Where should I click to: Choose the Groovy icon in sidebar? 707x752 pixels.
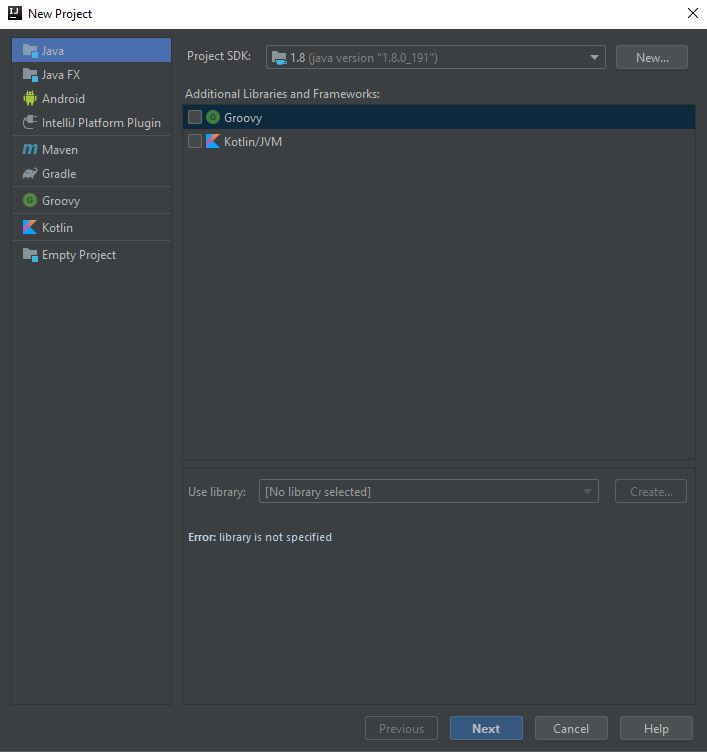(x=30, y=201)
